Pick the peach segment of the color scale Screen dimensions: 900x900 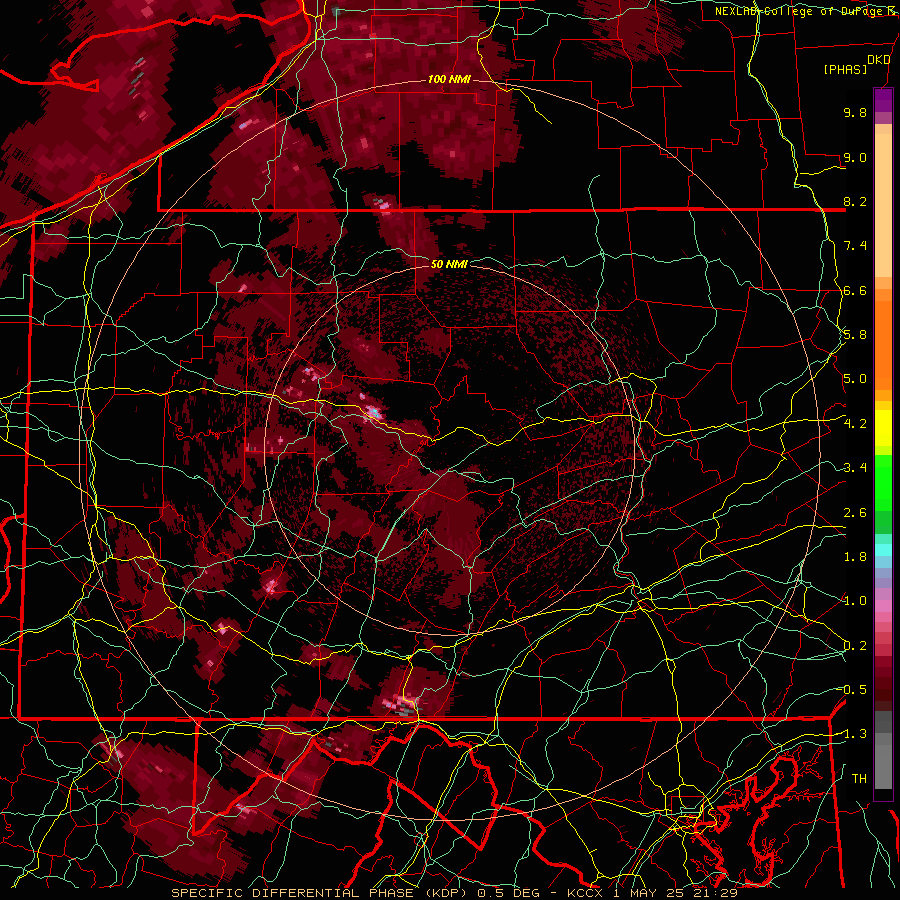point(883,205)
